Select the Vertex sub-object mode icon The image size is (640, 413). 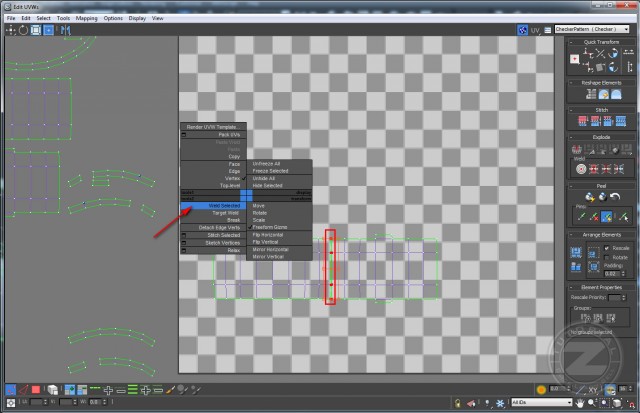click(x=10, y=389)
